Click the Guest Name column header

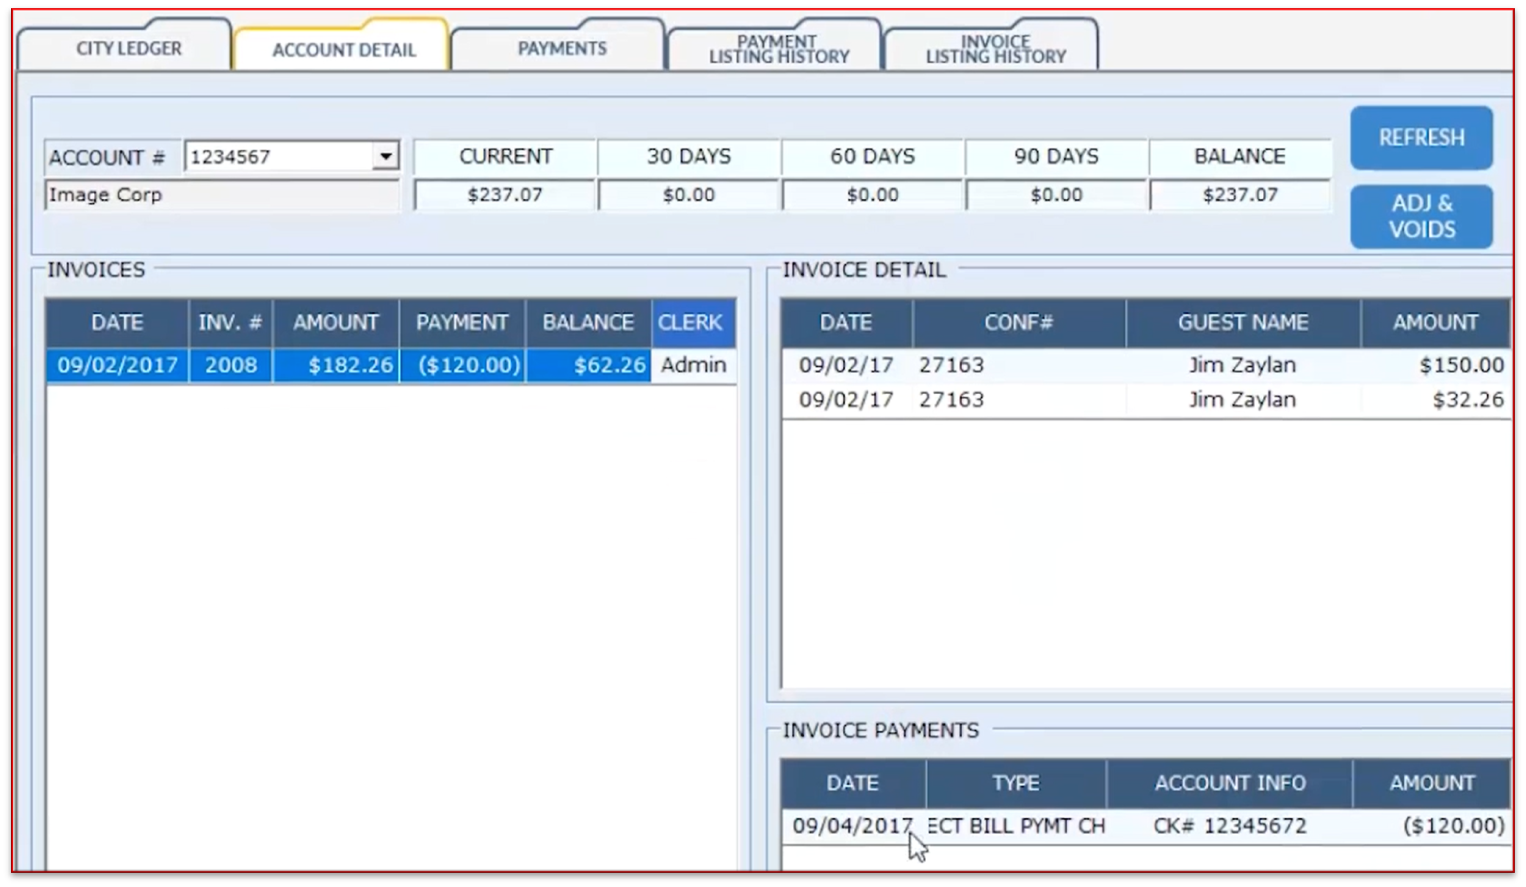tap(1242, 323)
